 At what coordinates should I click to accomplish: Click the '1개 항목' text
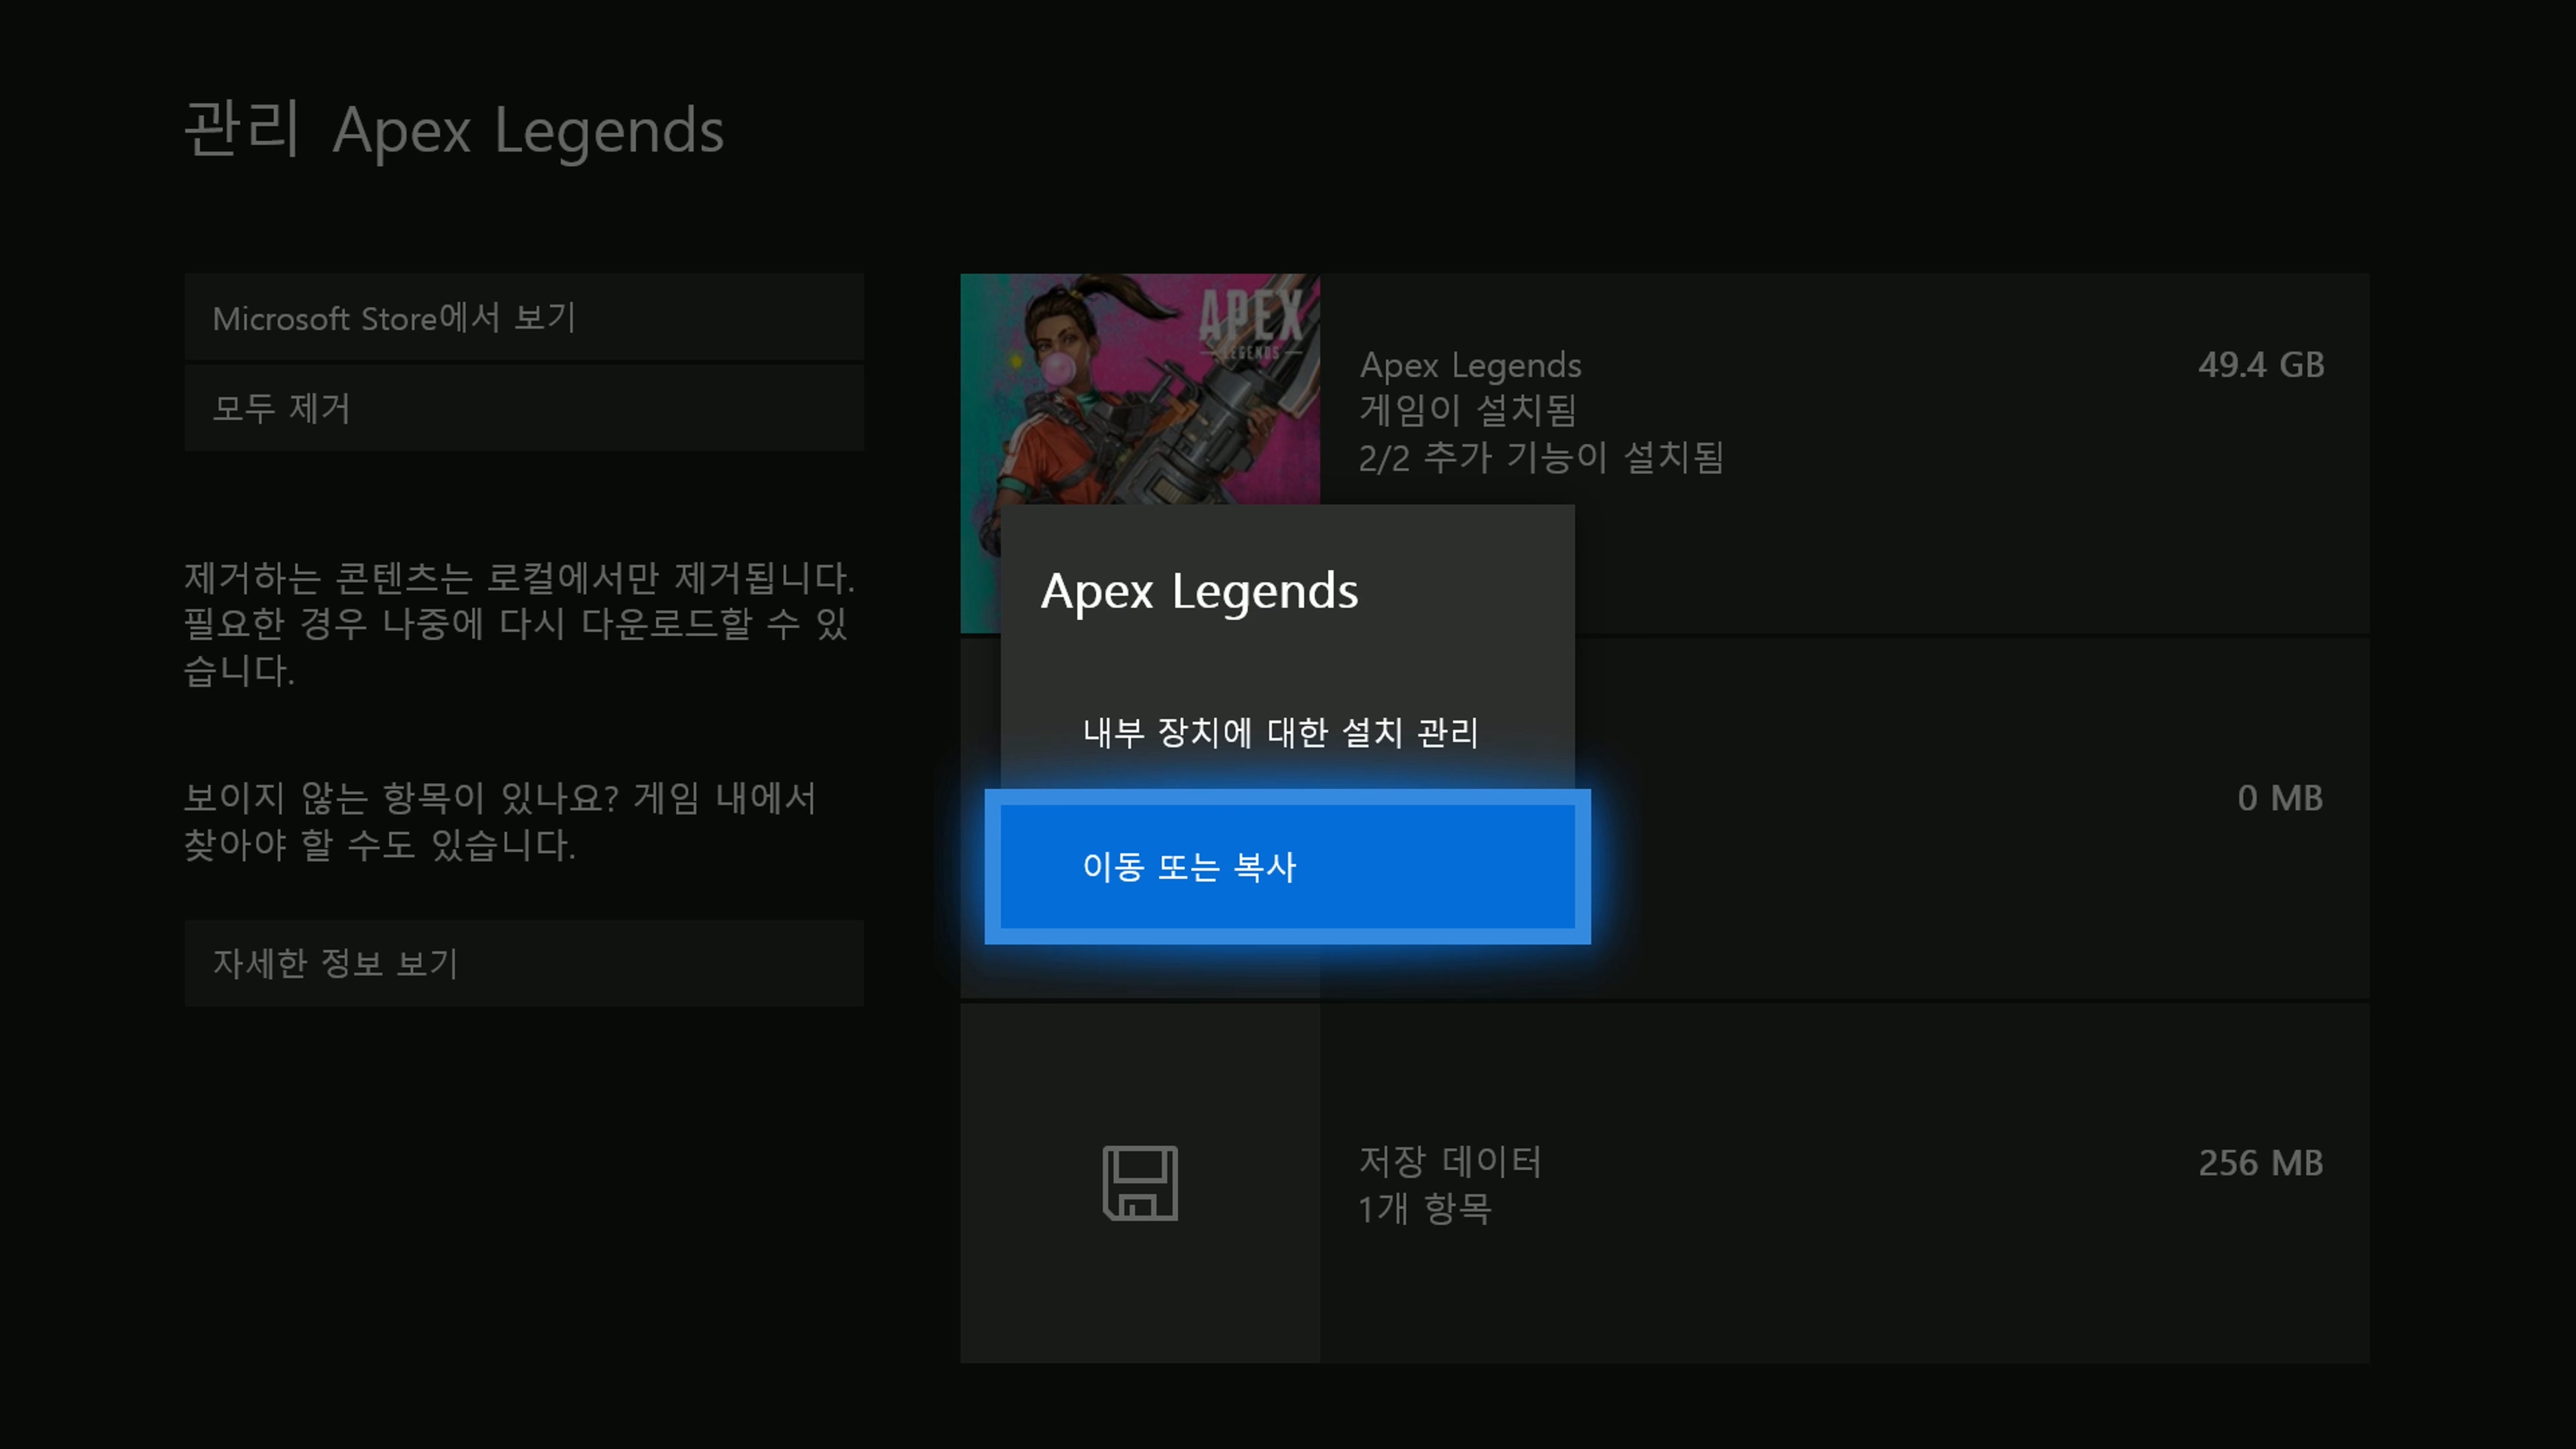point(1425,1209)
